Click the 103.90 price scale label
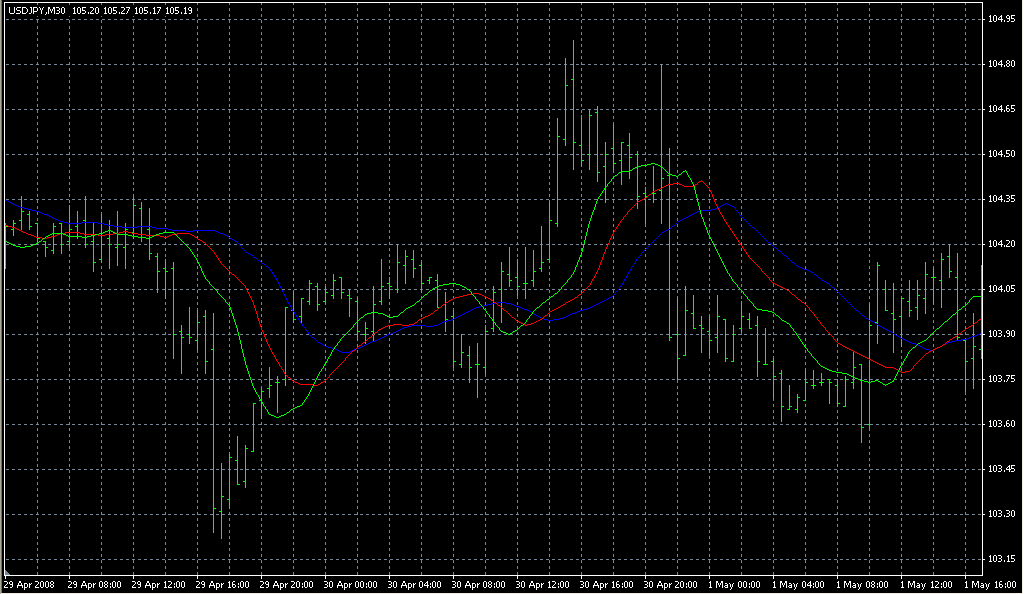 1001,334
